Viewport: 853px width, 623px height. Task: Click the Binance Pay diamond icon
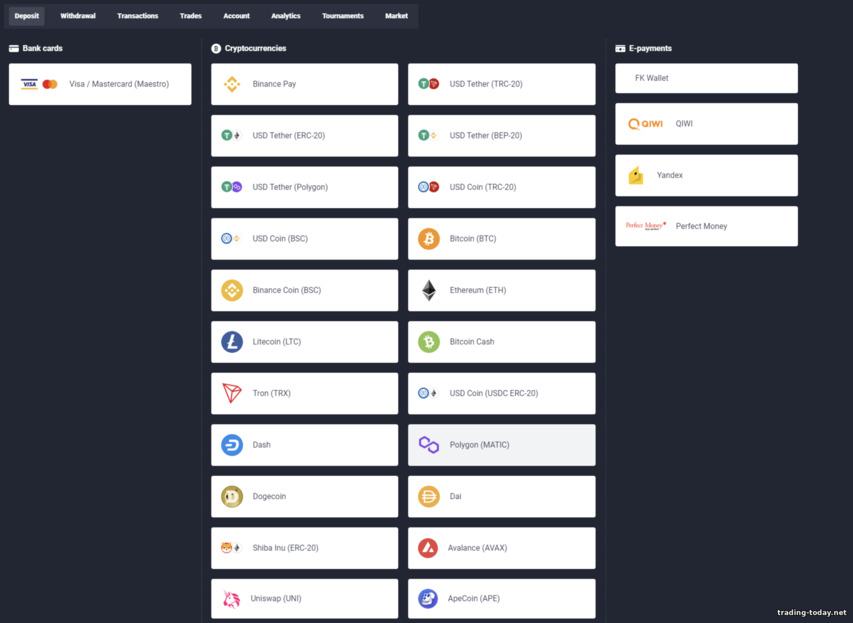point(231,84)
